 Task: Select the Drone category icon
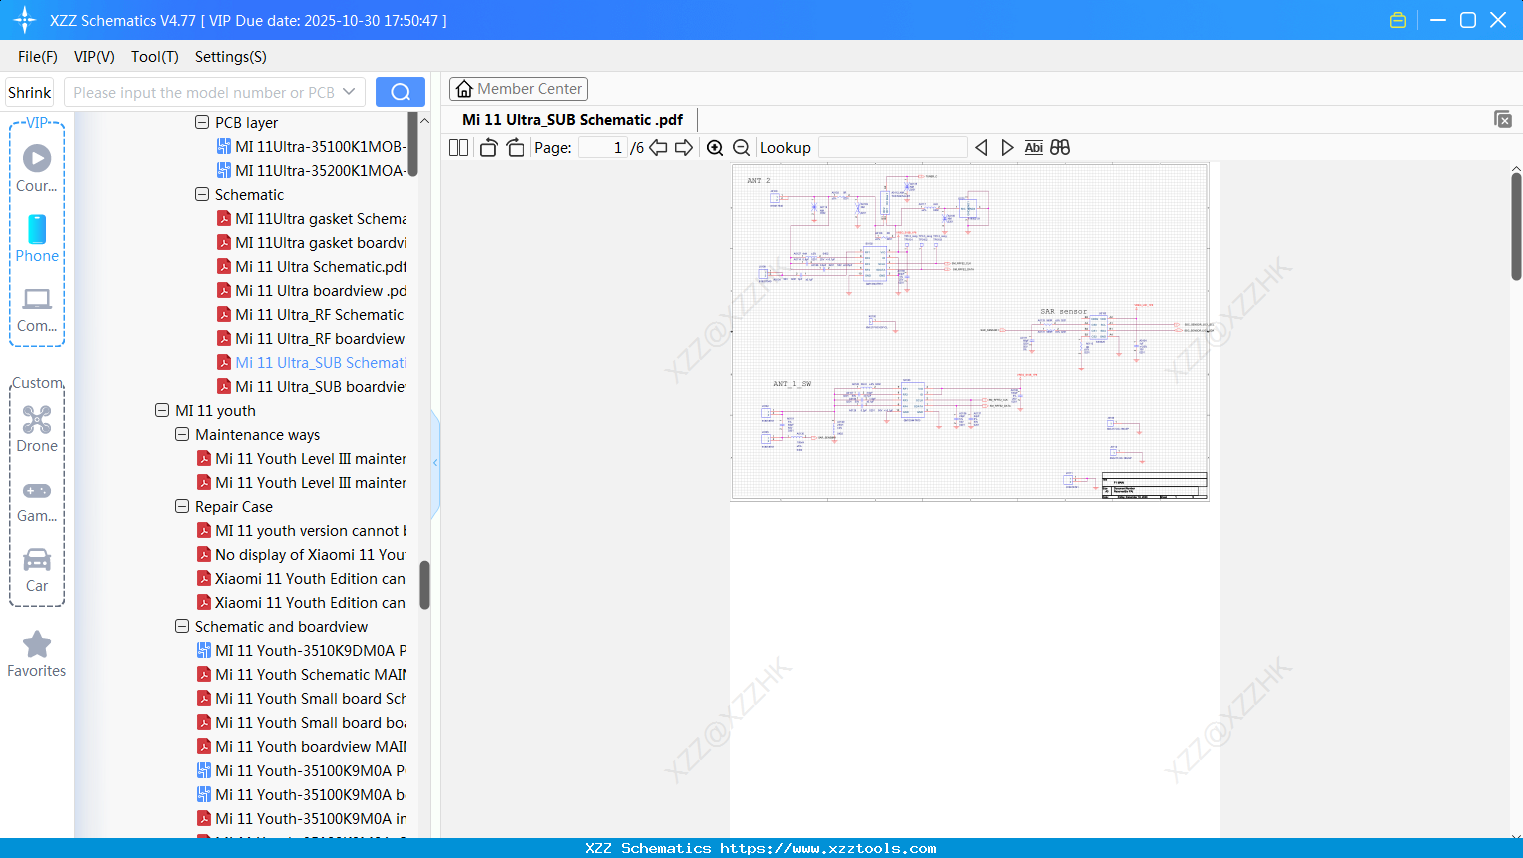36,421
